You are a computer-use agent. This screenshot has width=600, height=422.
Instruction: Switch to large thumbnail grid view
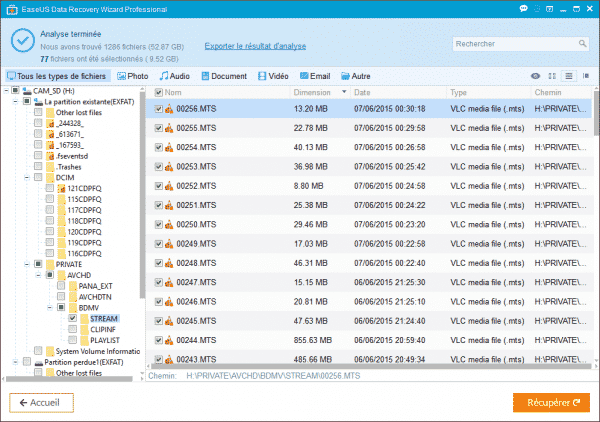point(552,76)
